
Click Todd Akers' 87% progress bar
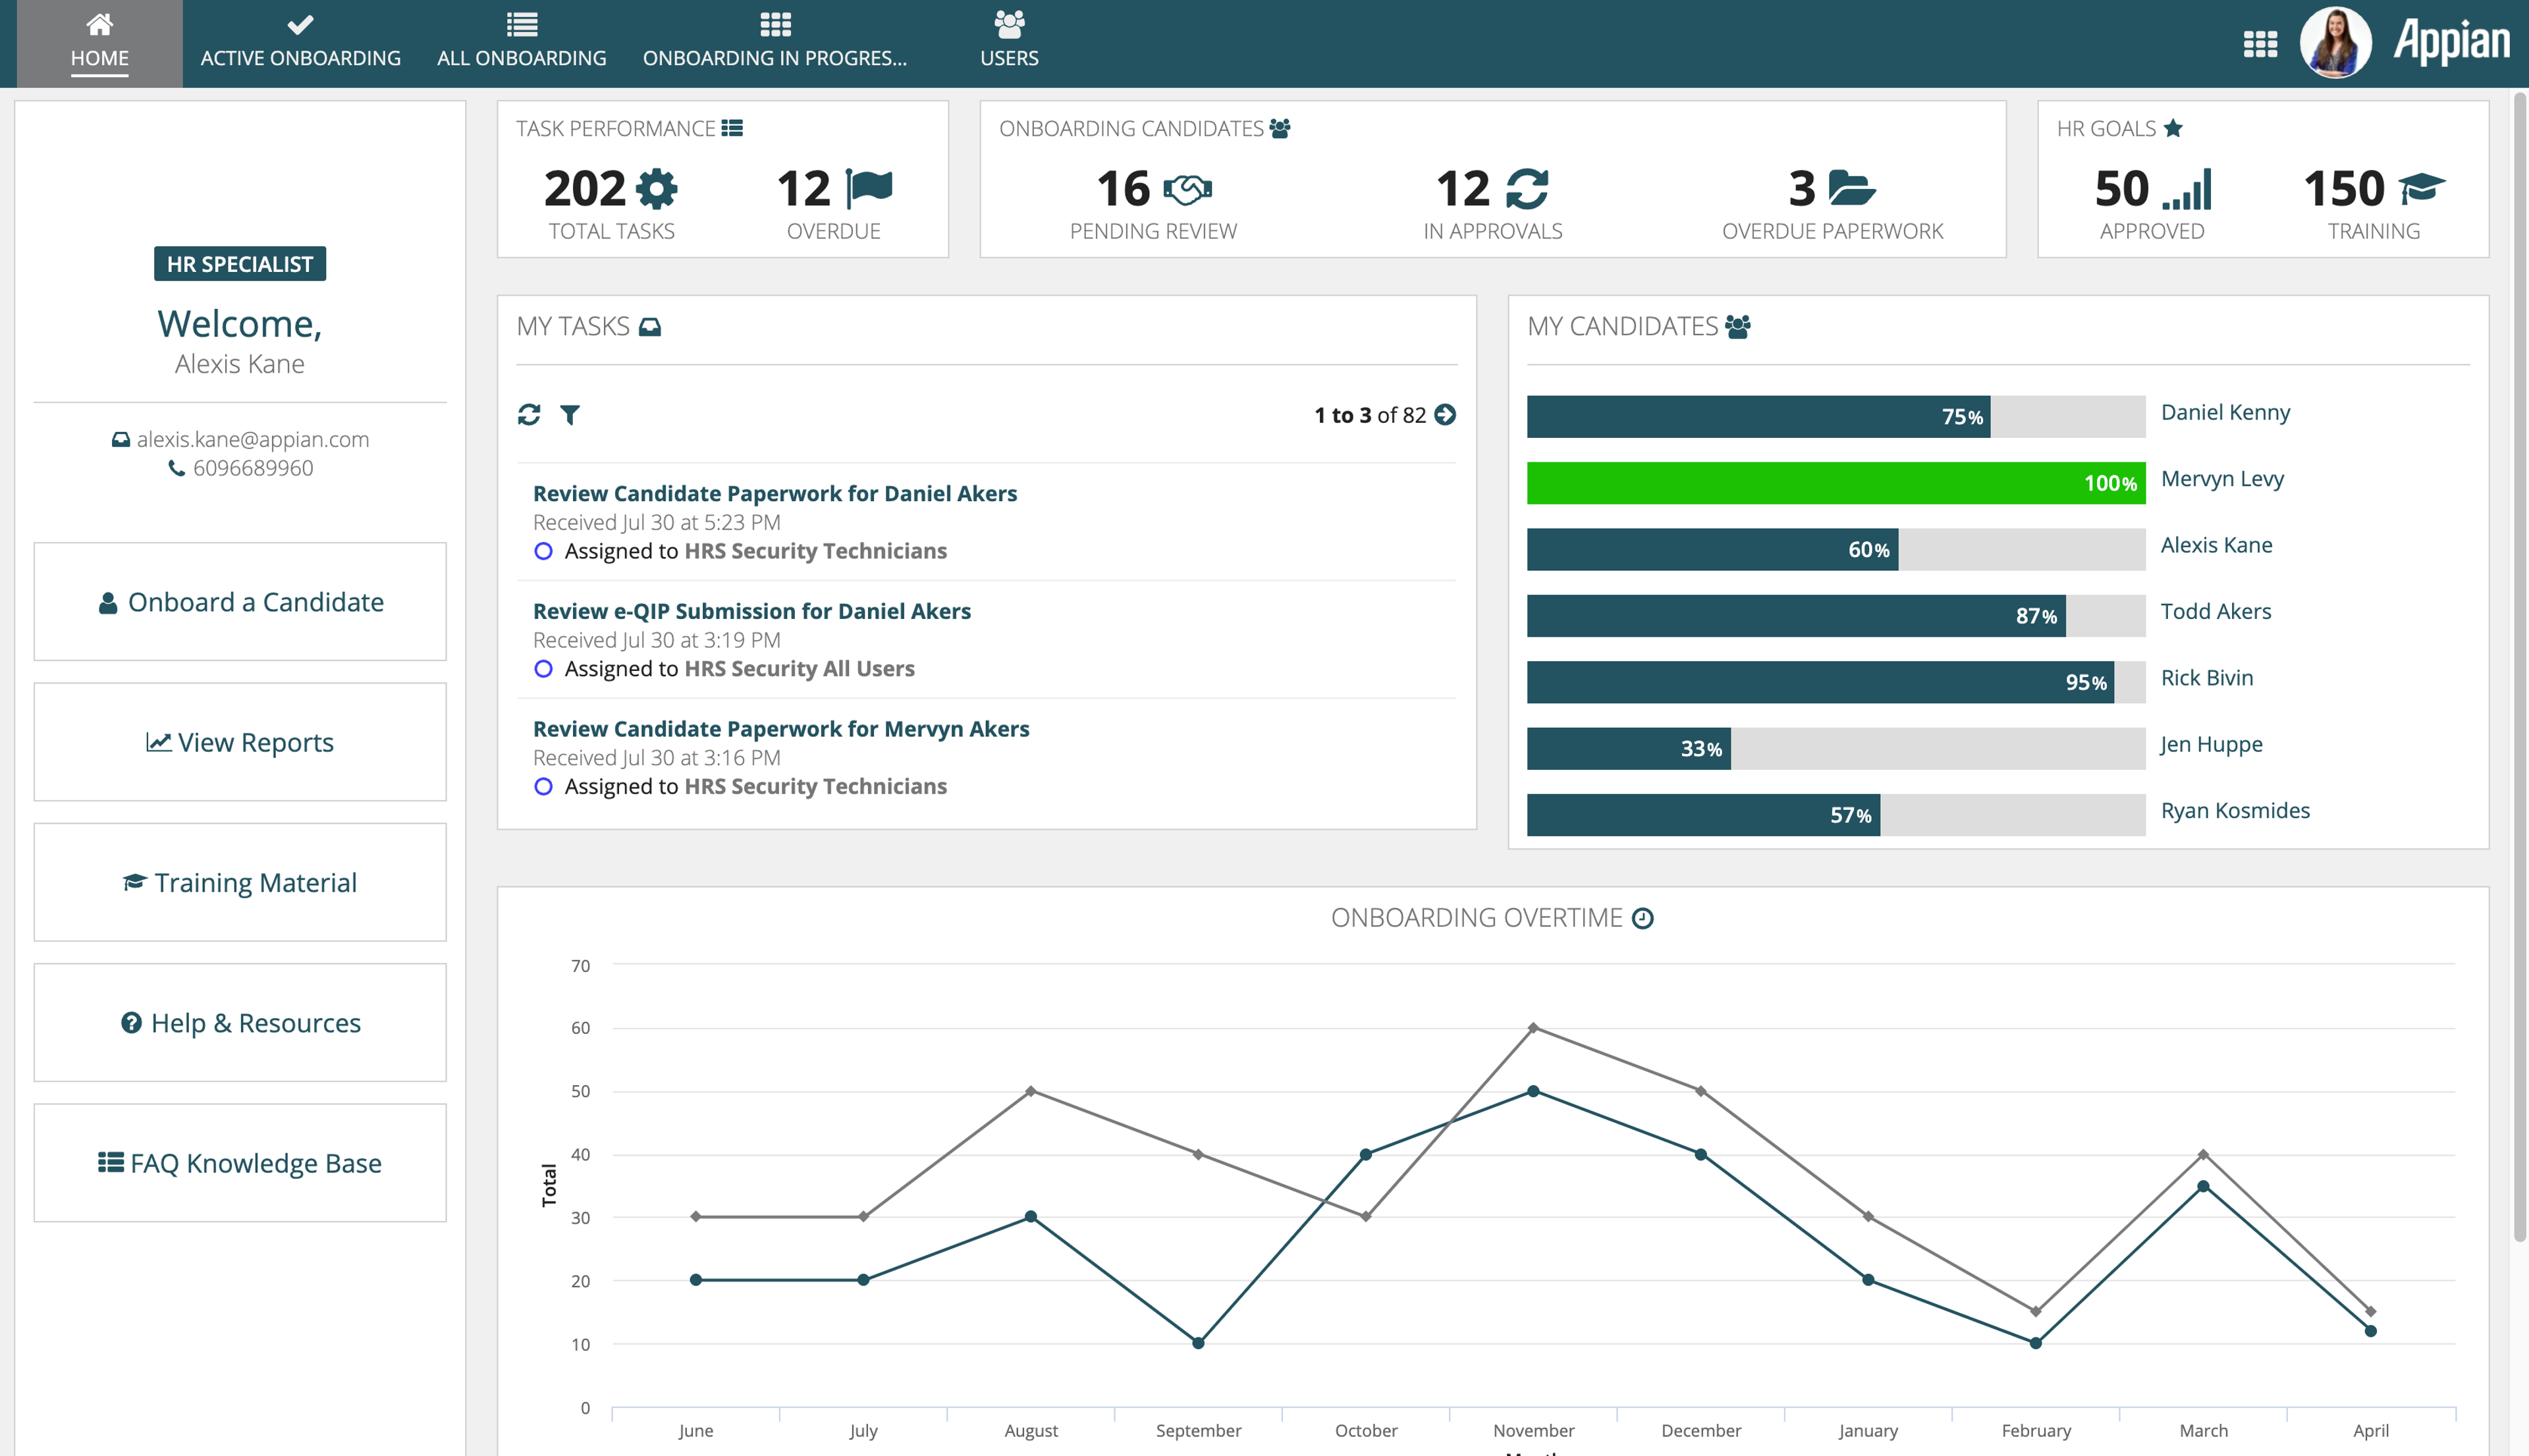(1836, 616)
